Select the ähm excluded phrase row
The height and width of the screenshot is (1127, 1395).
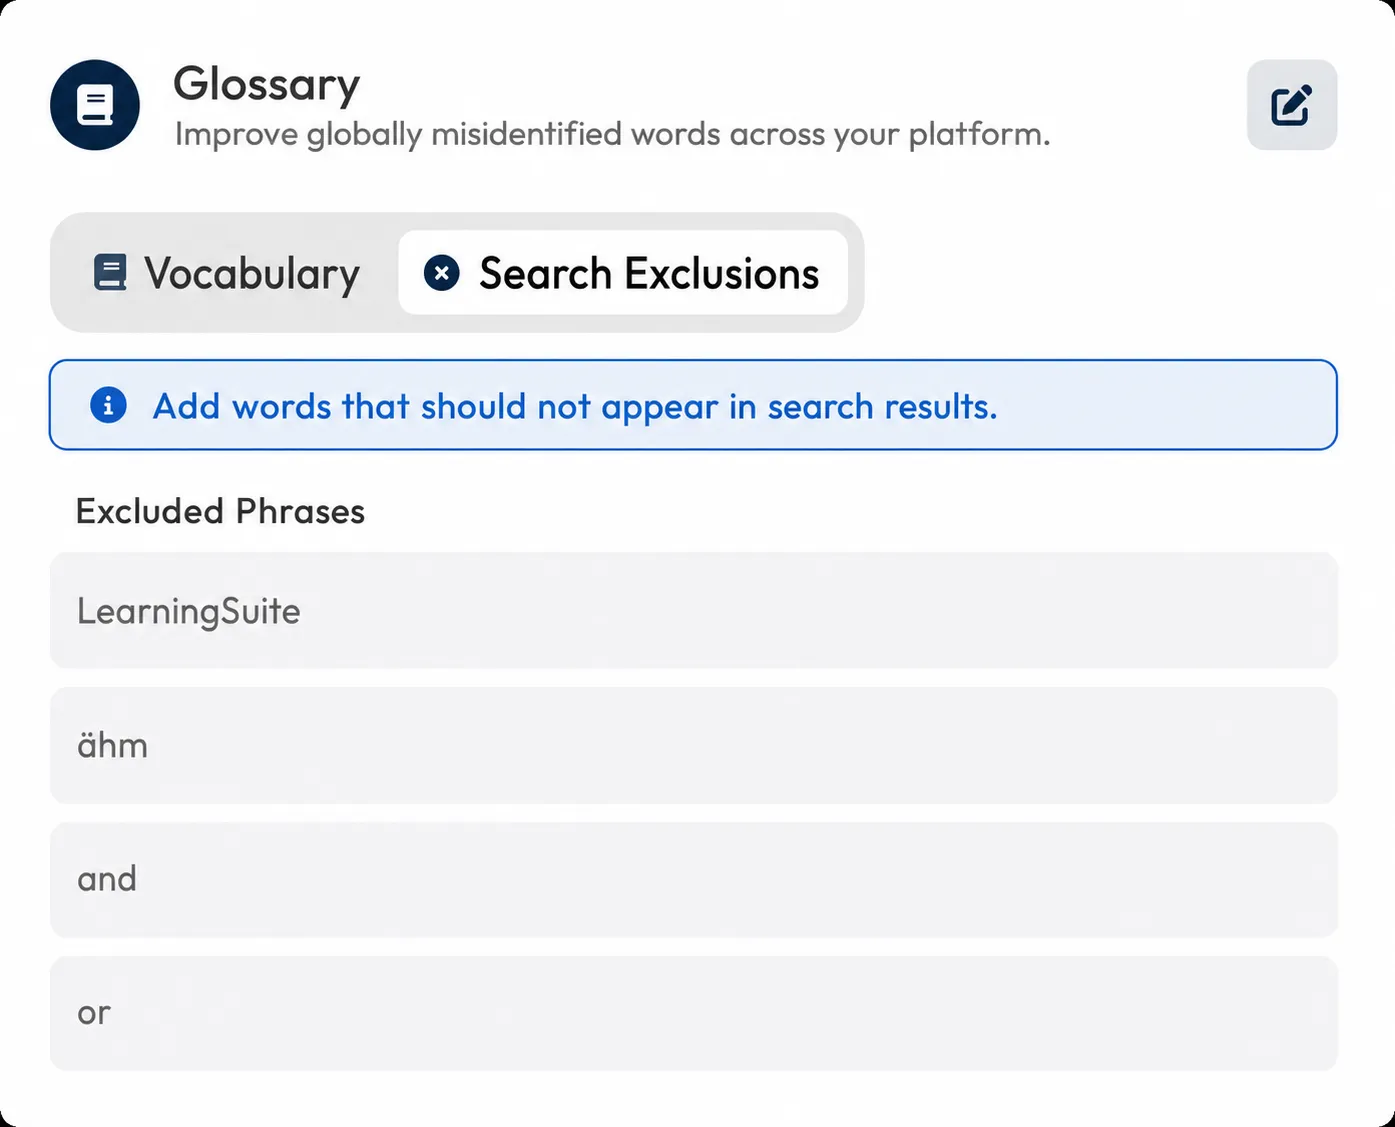tap(693, 745)
